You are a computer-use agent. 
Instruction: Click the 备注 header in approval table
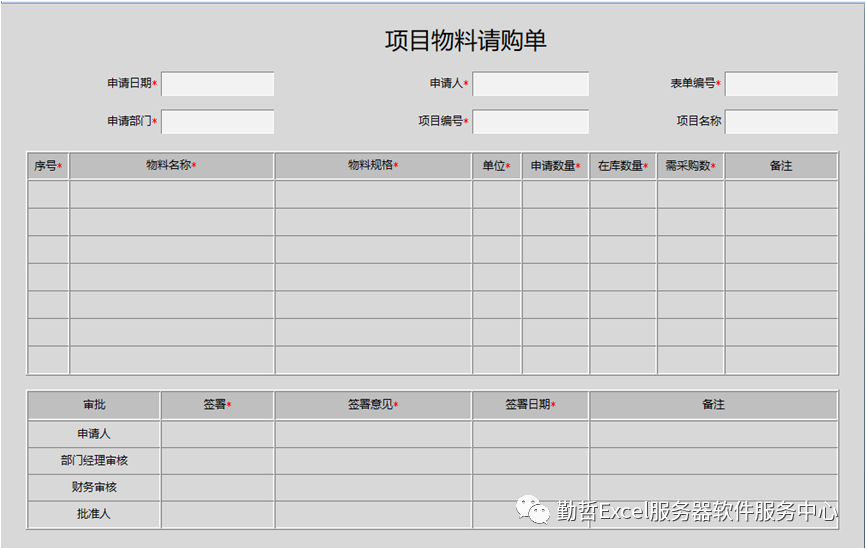(x=714, y=405)
